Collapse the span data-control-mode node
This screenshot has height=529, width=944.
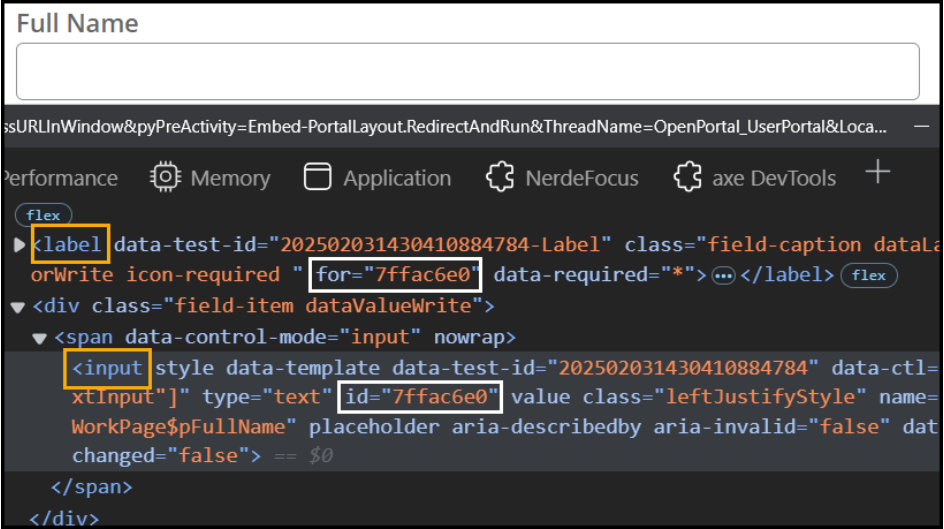click(x=40, y=338)
